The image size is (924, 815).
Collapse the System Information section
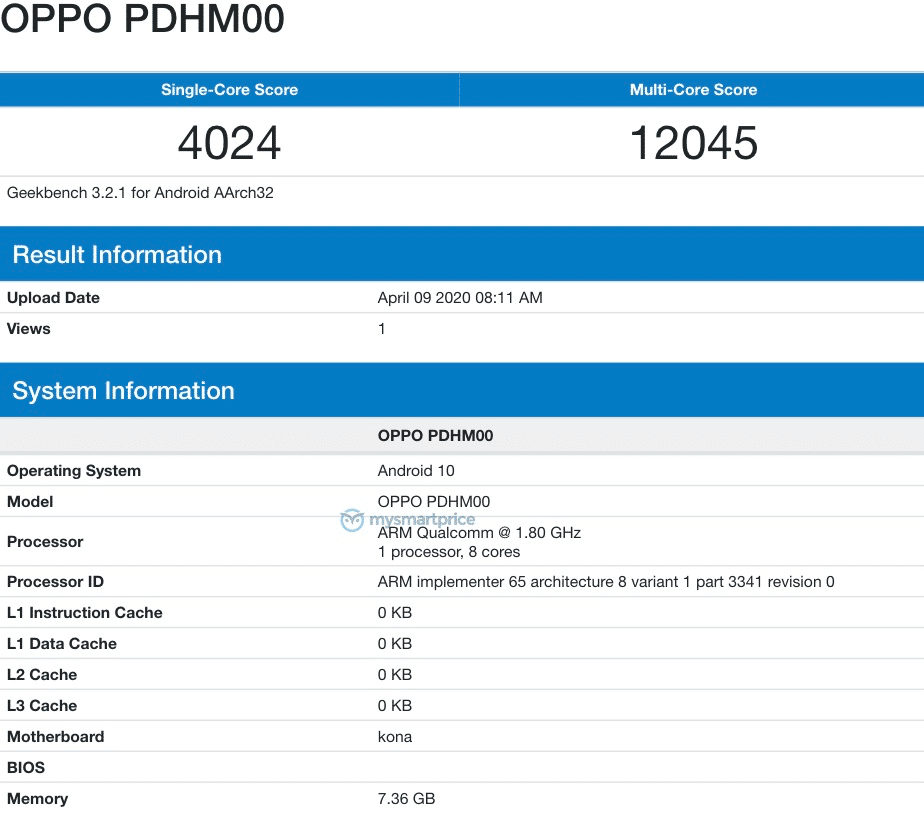click(x=122, y=391)
